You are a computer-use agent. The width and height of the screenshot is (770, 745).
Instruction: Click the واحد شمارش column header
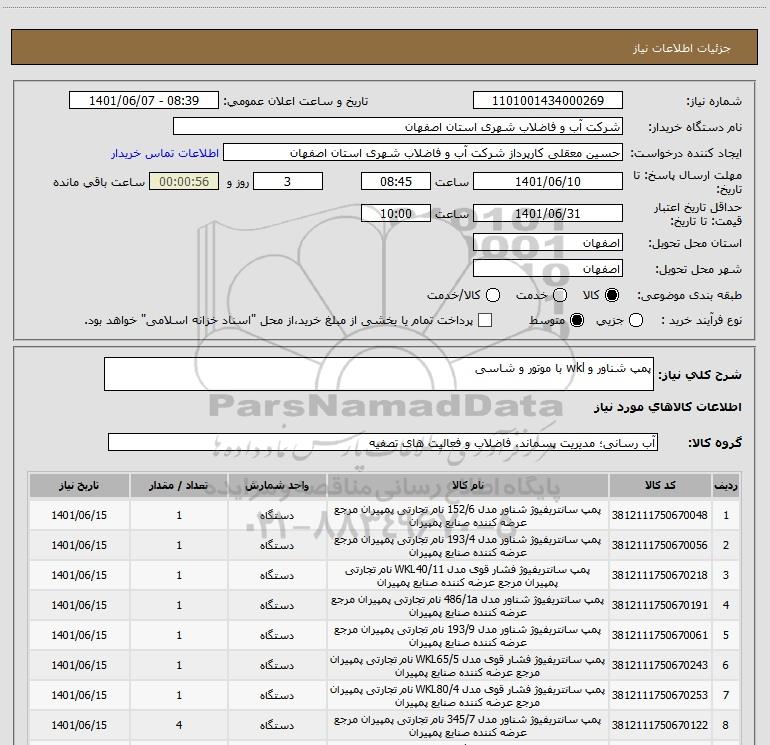pyautogui.click(x=277, y=486)
